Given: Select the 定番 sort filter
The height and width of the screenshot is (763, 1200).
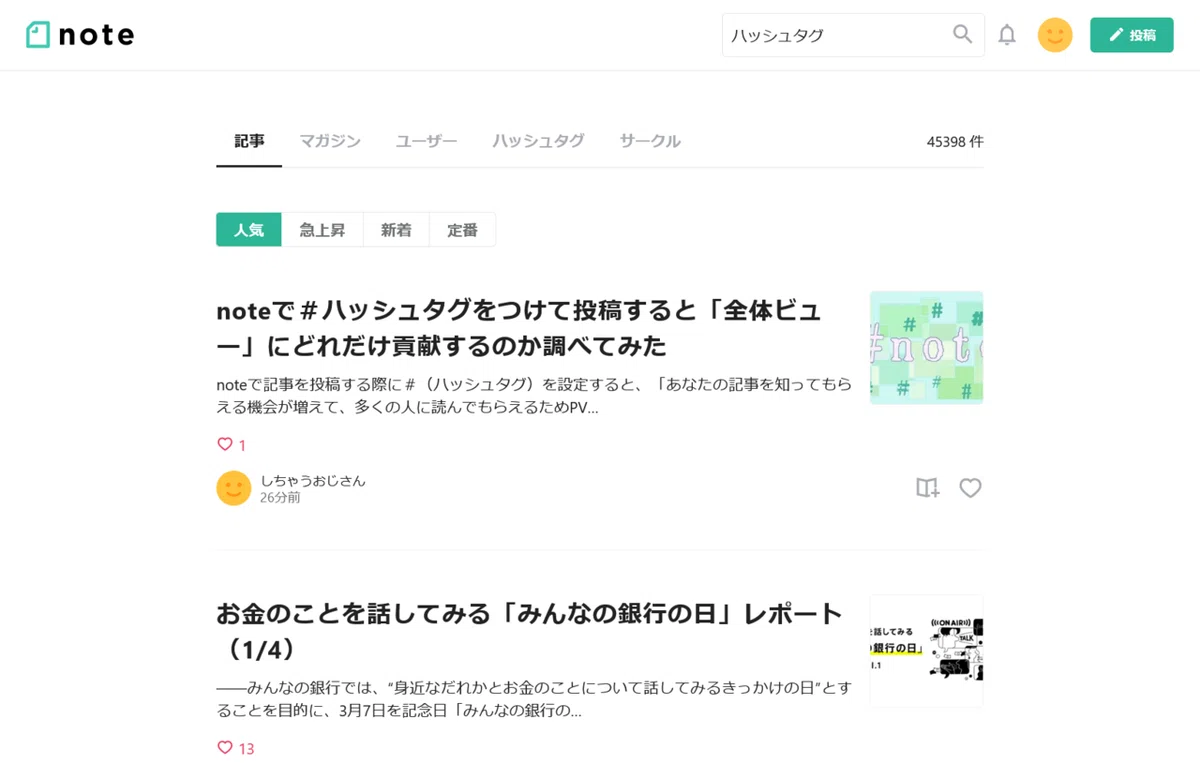Looking at the screenshot, I should (462, 229).
